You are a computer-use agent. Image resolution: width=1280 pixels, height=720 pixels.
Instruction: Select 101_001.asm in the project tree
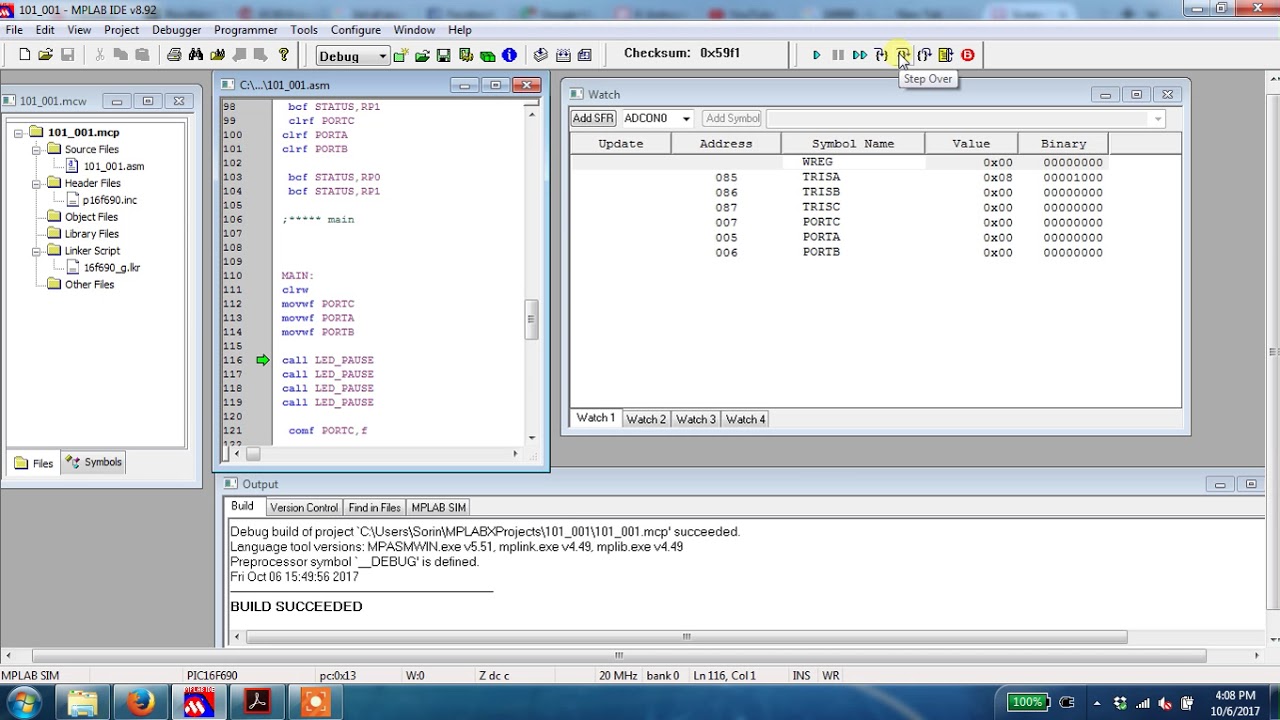[x=114, y=166]
